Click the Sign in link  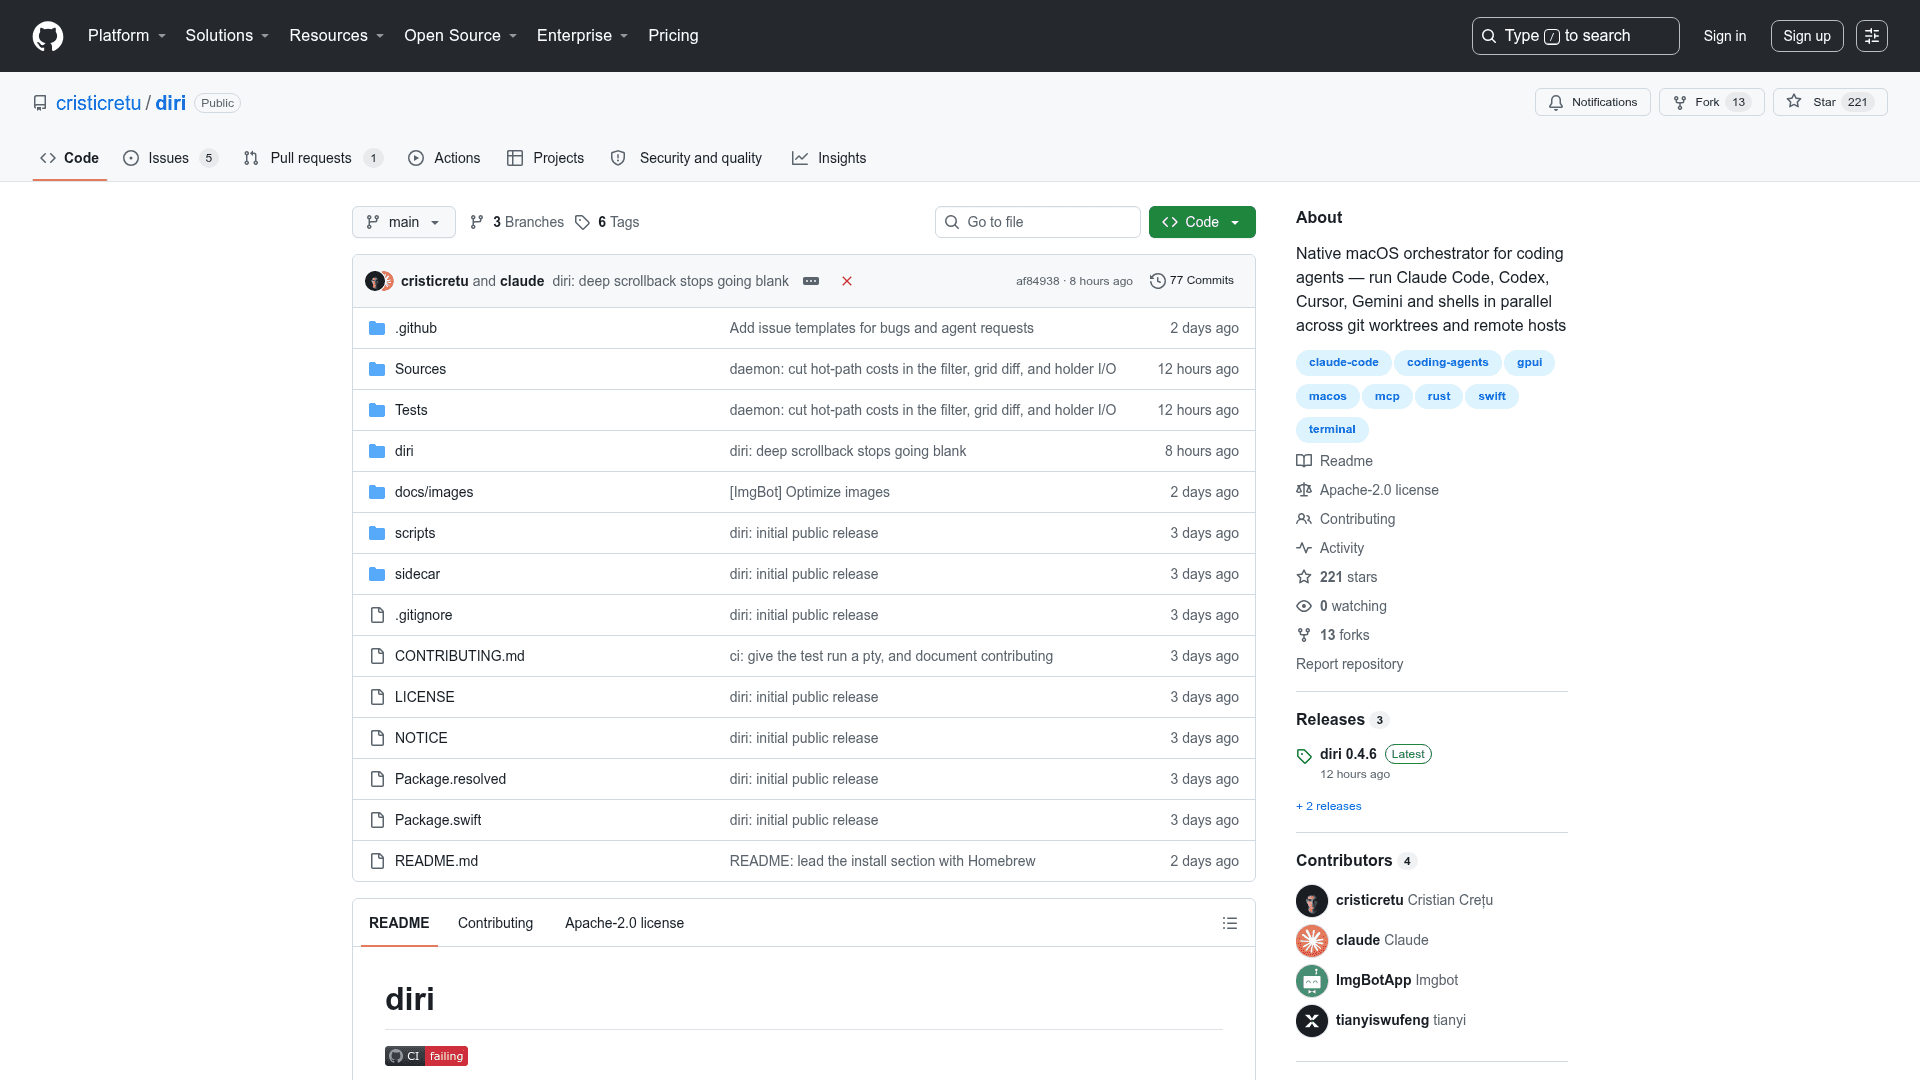point(1725,36)
